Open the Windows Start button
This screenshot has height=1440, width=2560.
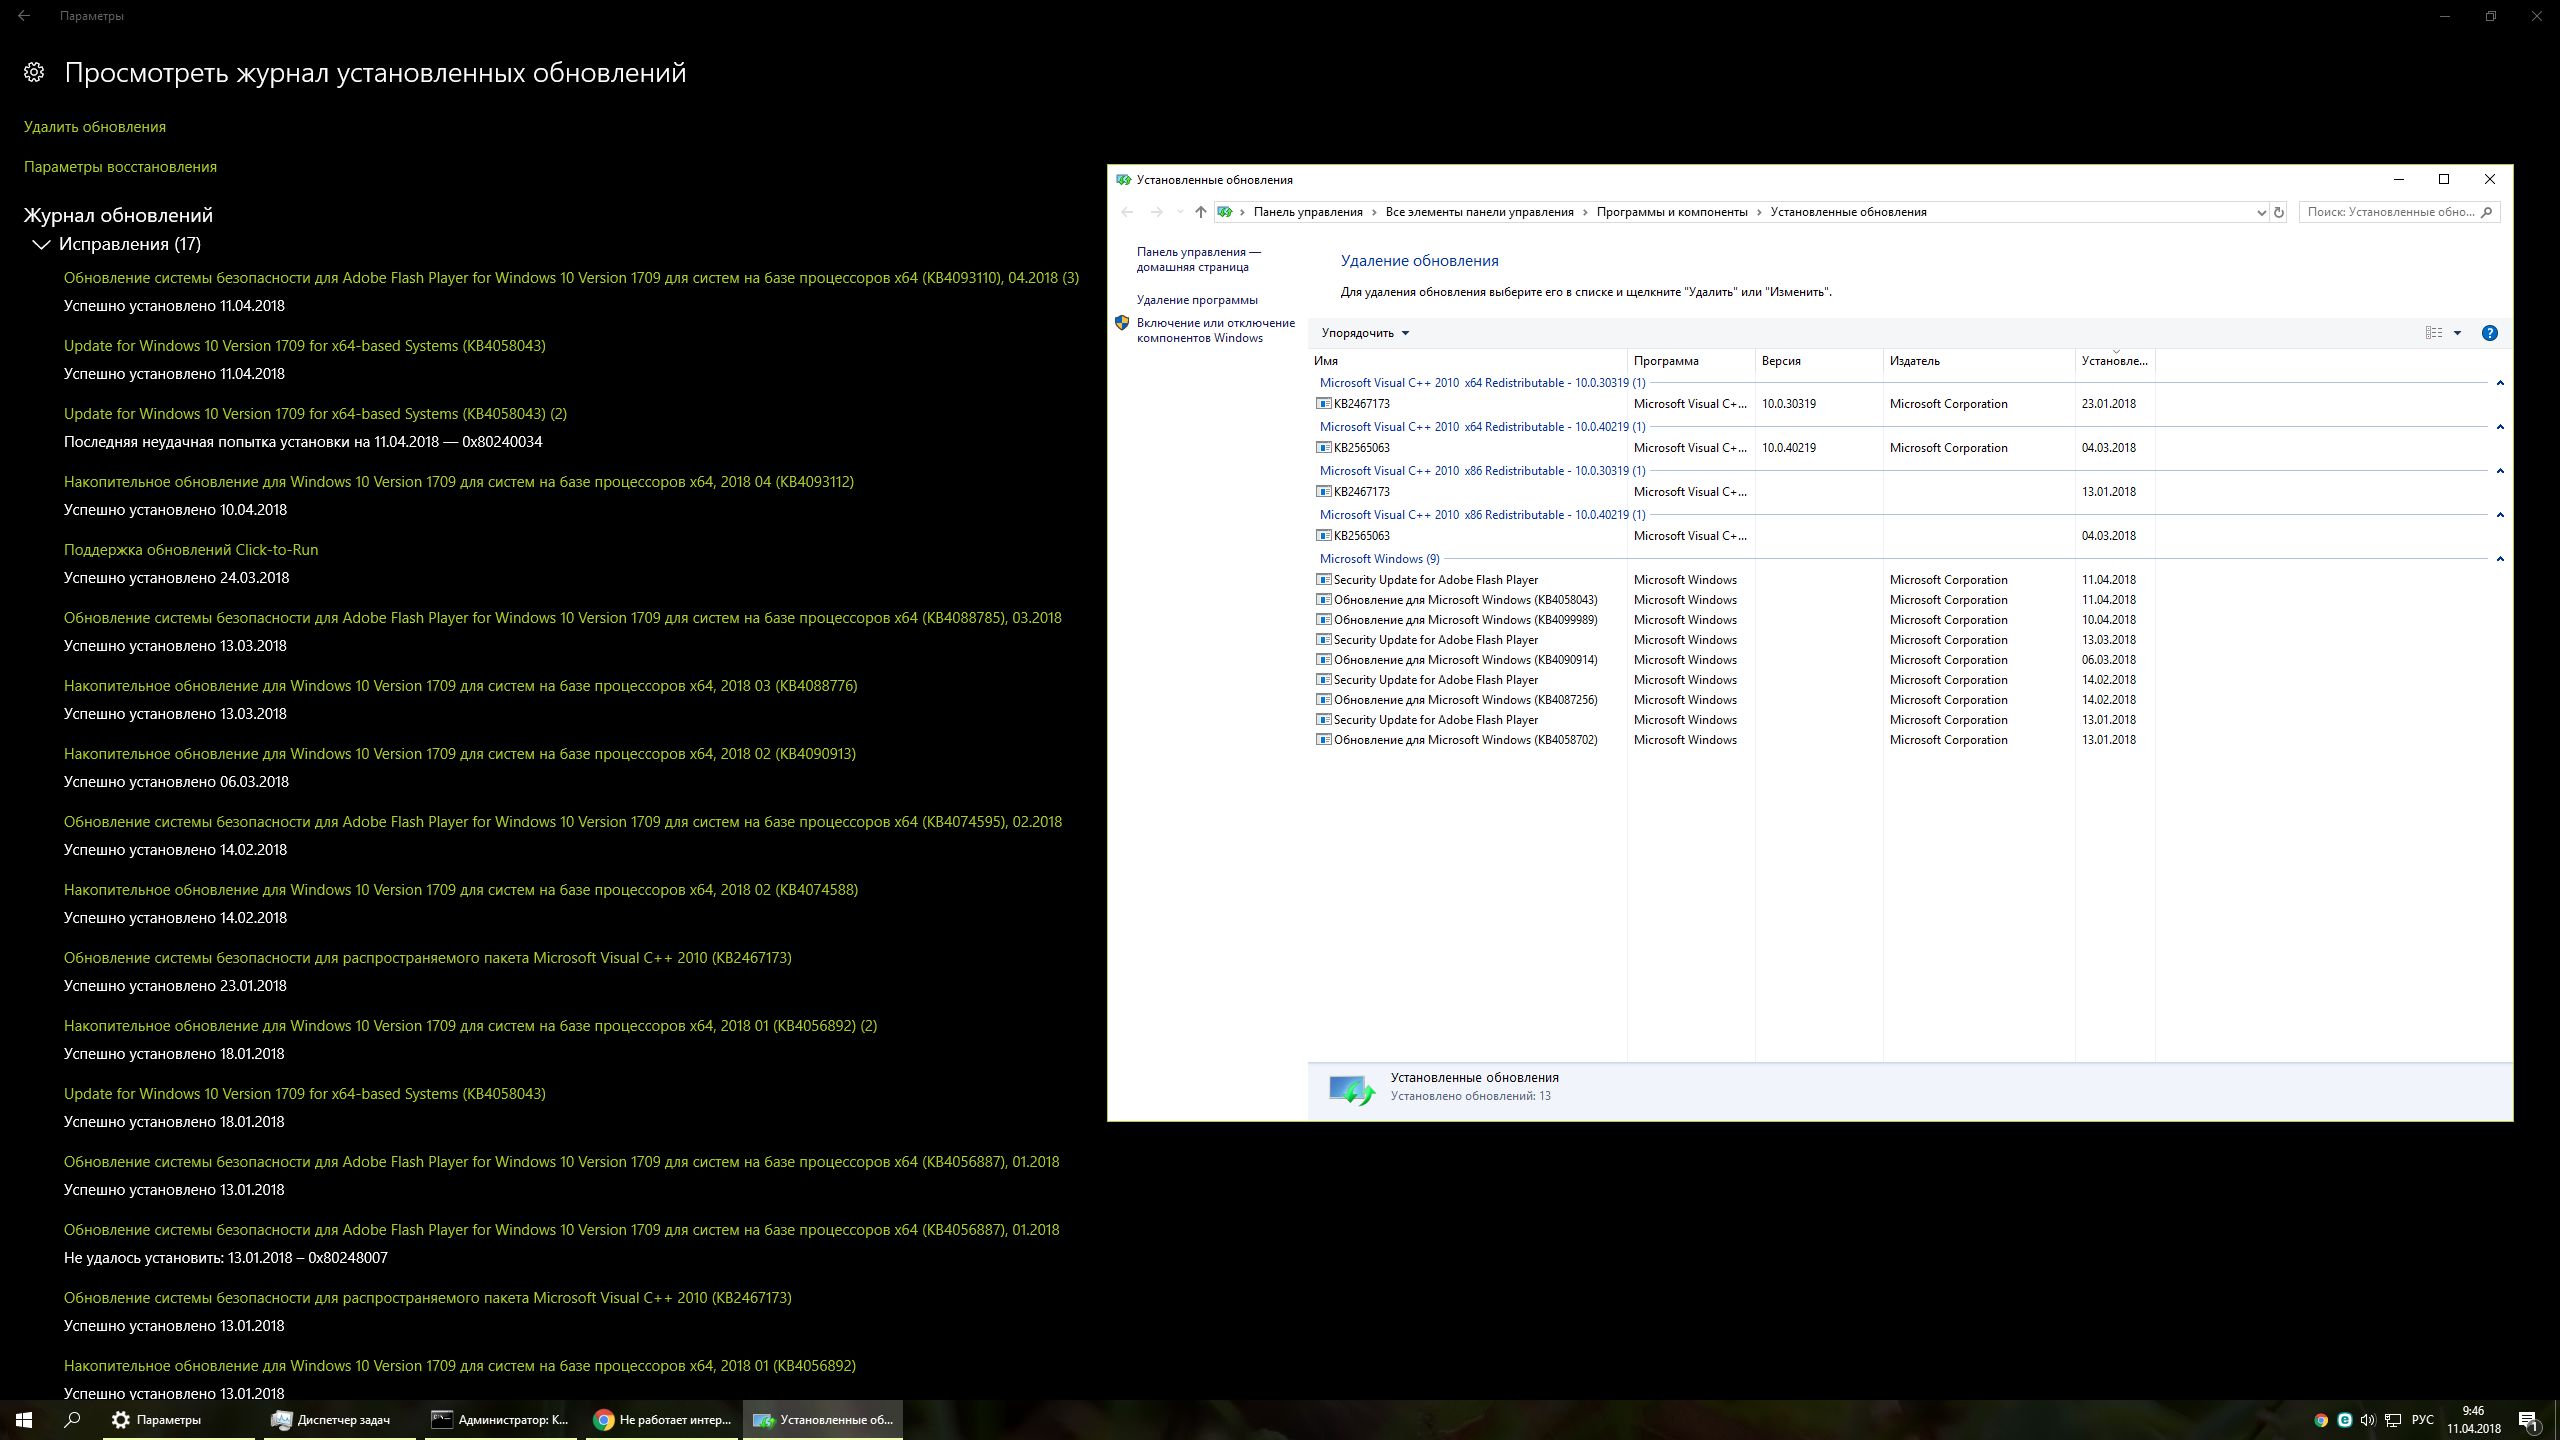(24, 1420)
